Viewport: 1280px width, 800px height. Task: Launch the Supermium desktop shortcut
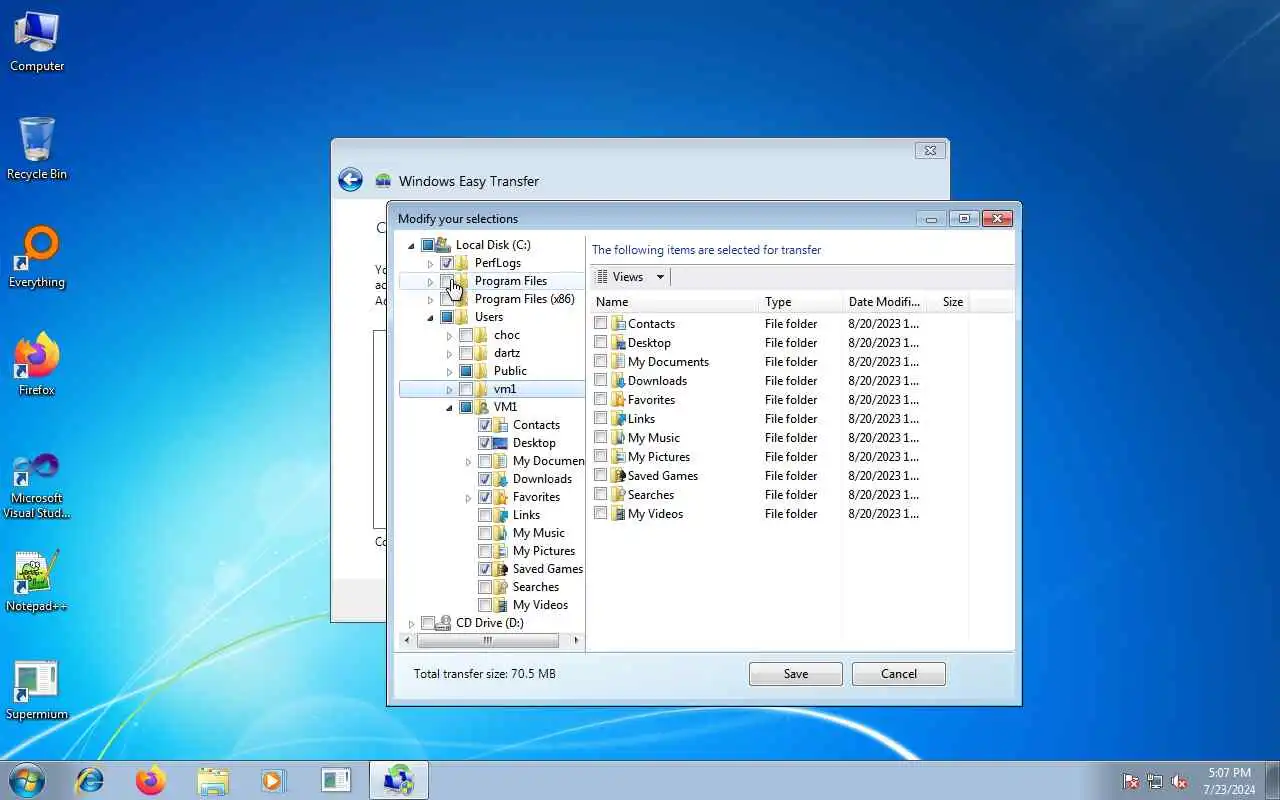(x=37, y=690)
